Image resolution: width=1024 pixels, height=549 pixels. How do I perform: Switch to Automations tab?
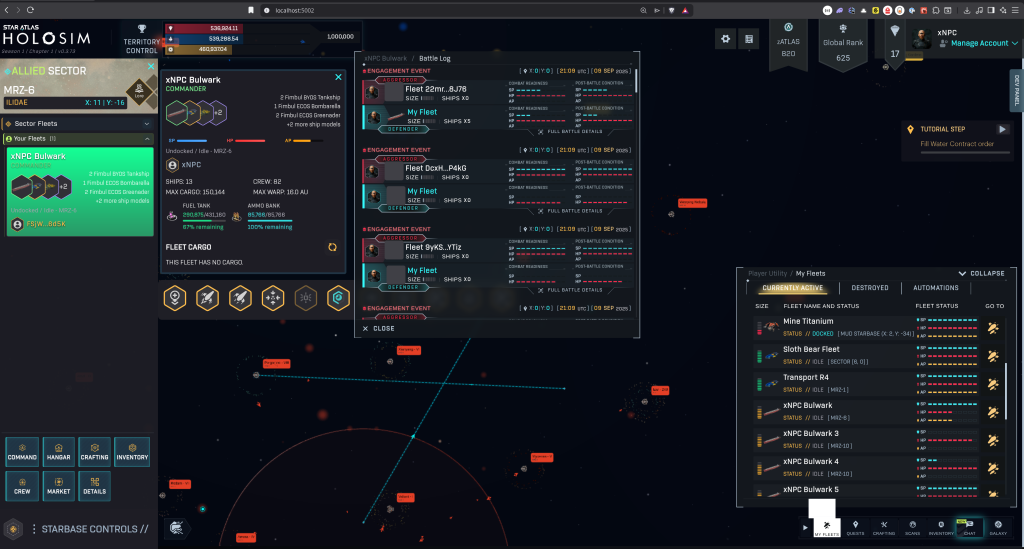tap(935, 288)
